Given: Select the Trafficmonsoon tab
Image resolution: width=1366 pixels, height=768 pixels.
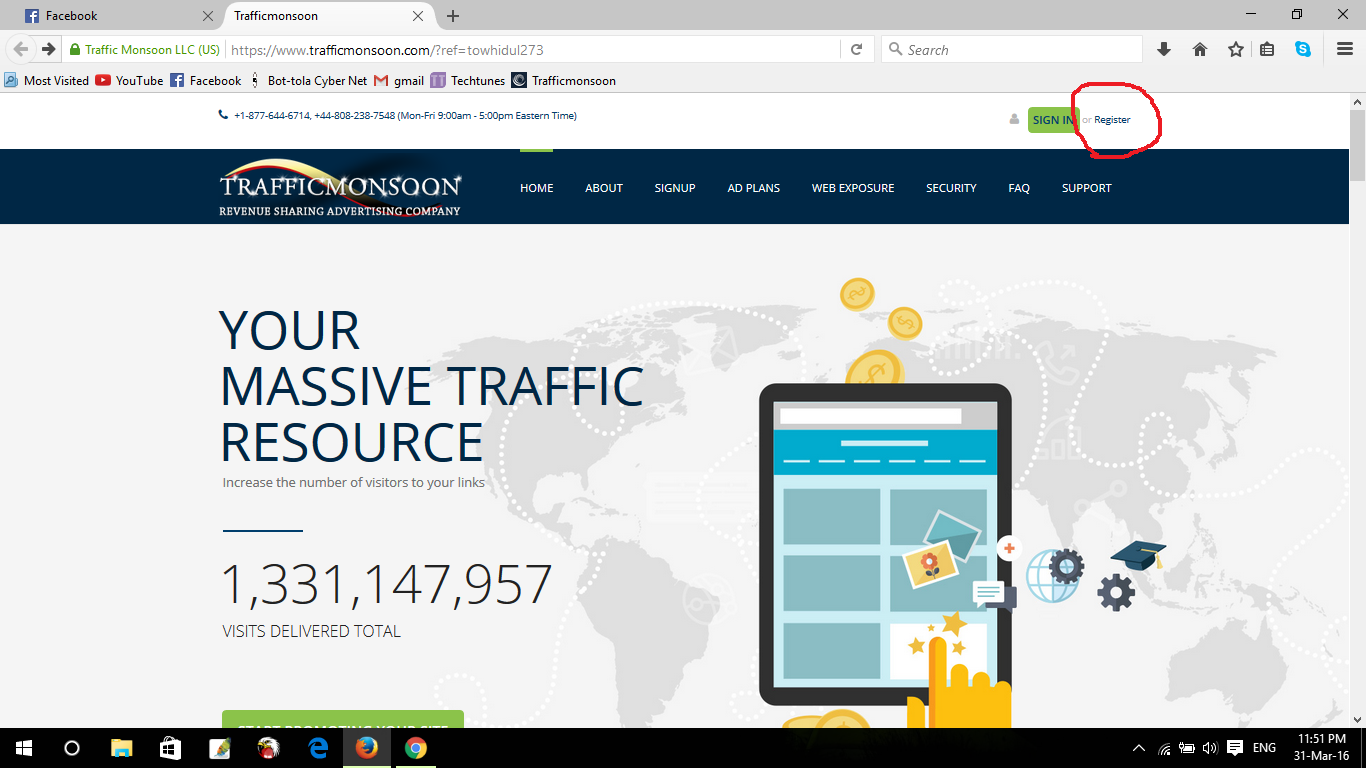Looking at the screenshot, I should click(330, 16).
